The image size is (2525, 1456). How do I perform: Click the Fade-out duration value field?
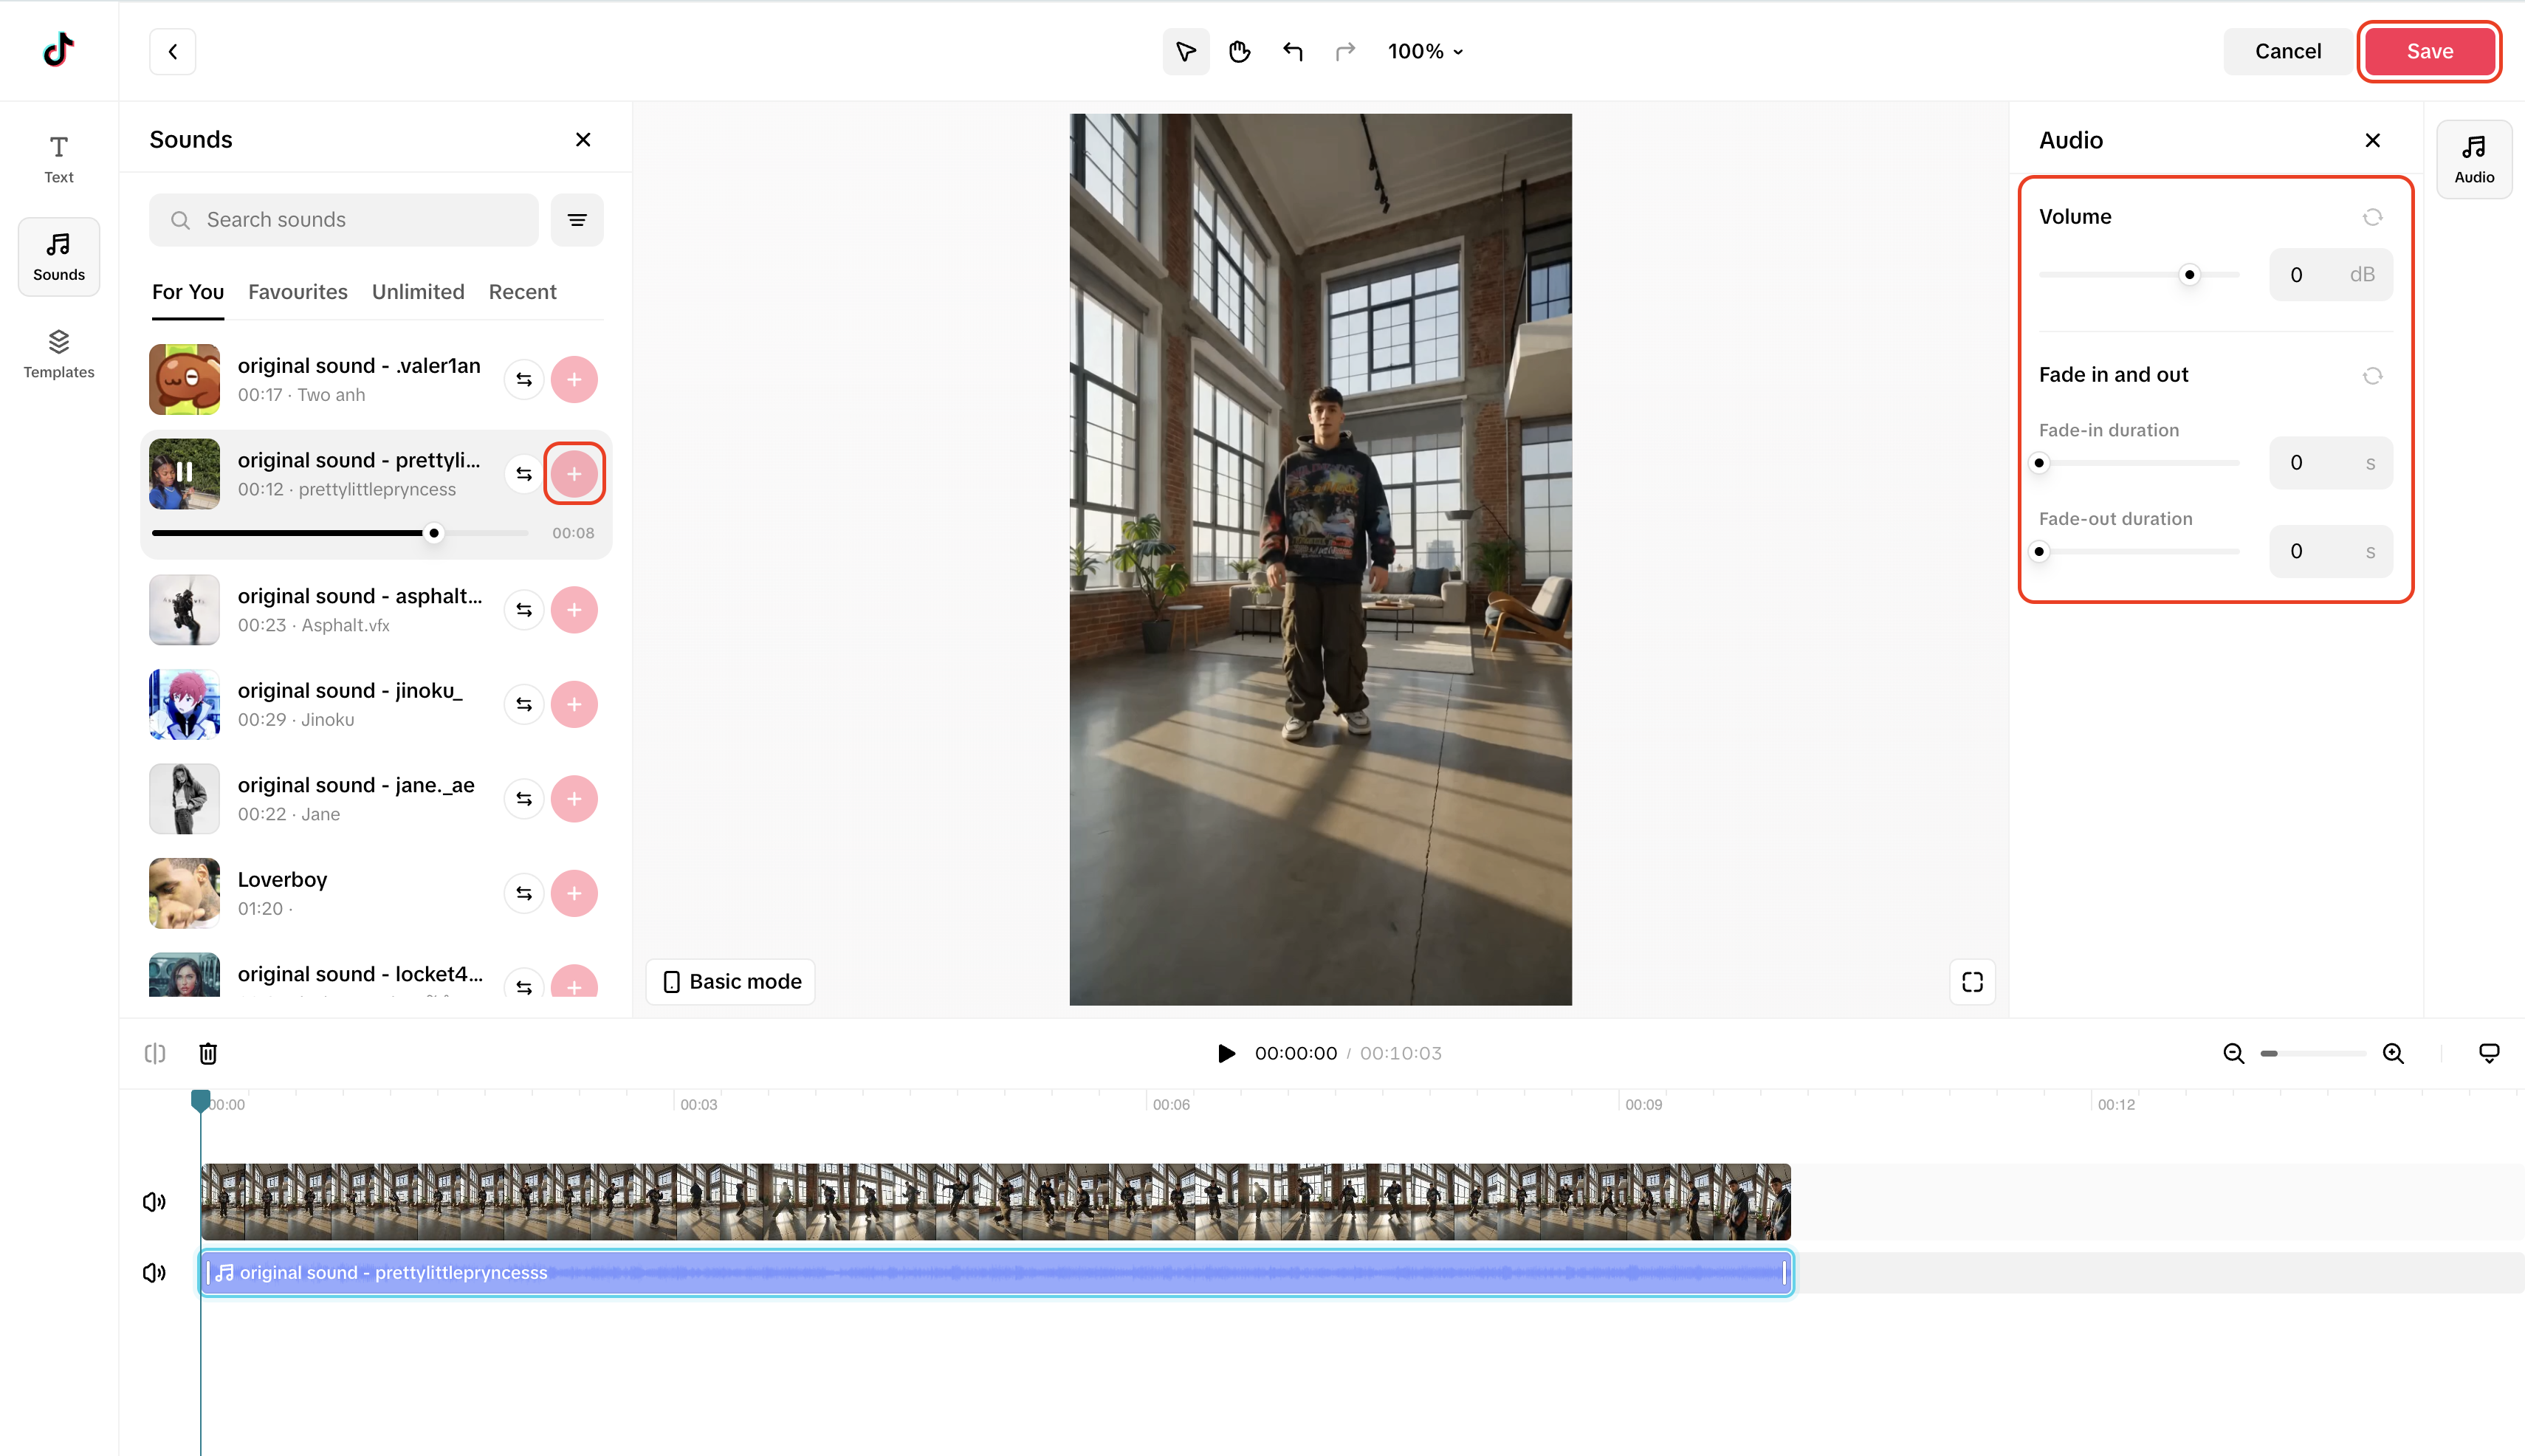coord(2331,552)
